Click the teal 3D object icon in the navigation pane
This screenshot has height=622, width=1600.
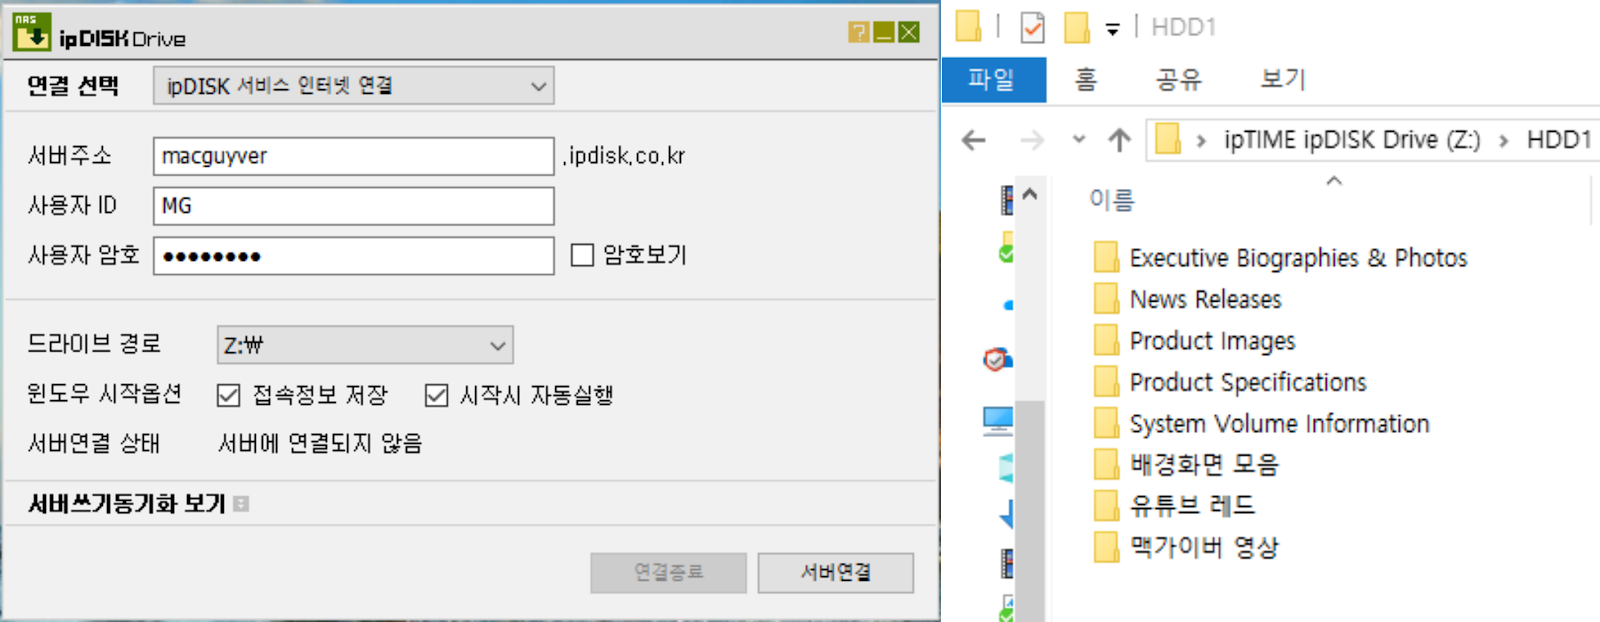[x=1007, y=468]
